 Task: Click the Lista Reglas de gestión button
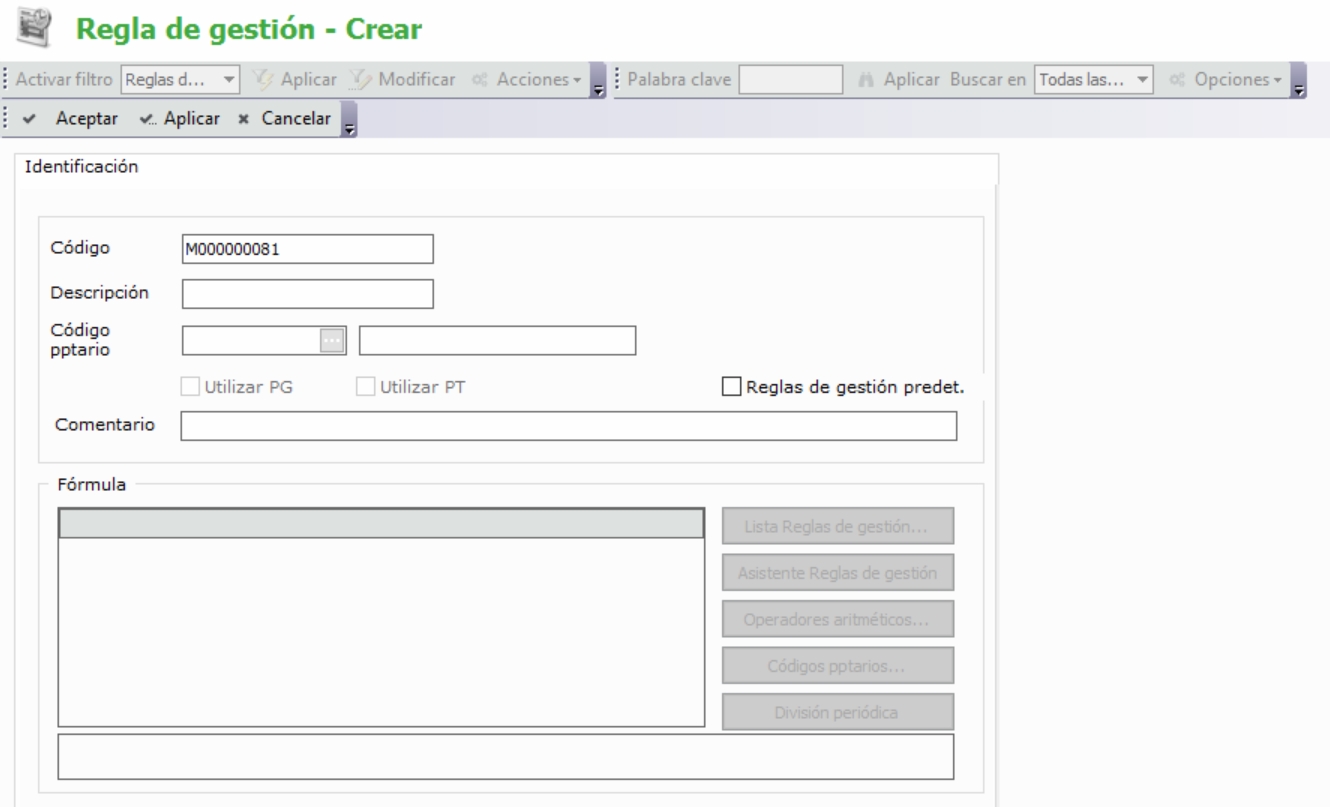pyautogui.click(x=837, y=525)
